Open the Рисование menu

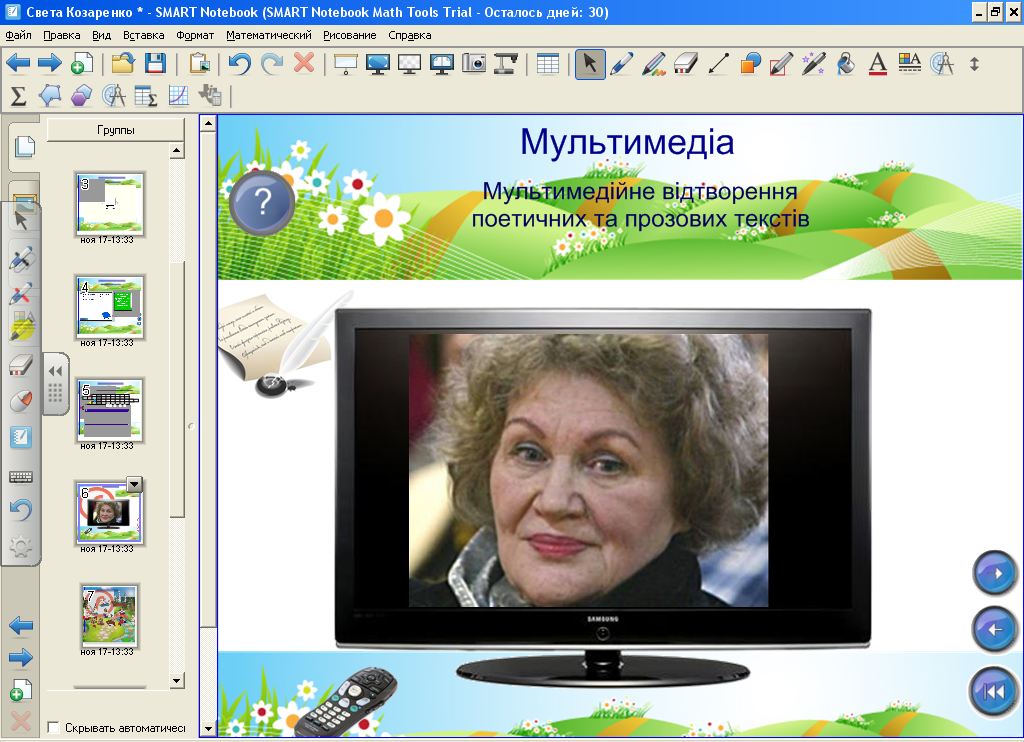click(x=349, y=35)
